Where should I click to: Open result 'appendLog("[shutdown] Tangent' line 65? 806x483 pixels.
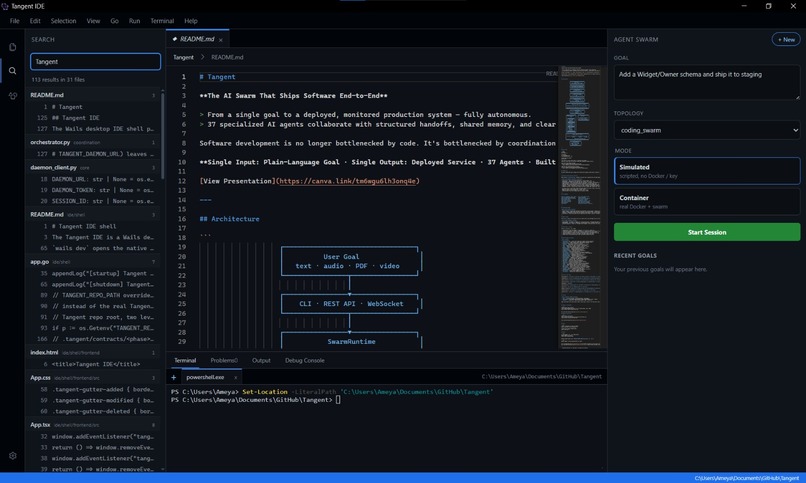tap(93, 284)
